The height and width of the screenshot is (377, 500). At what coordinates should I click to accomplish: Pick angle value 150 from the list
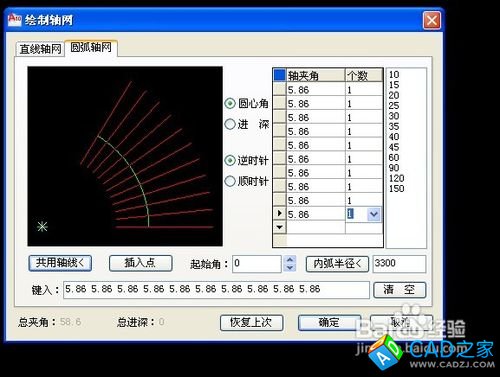click(397, 189)
